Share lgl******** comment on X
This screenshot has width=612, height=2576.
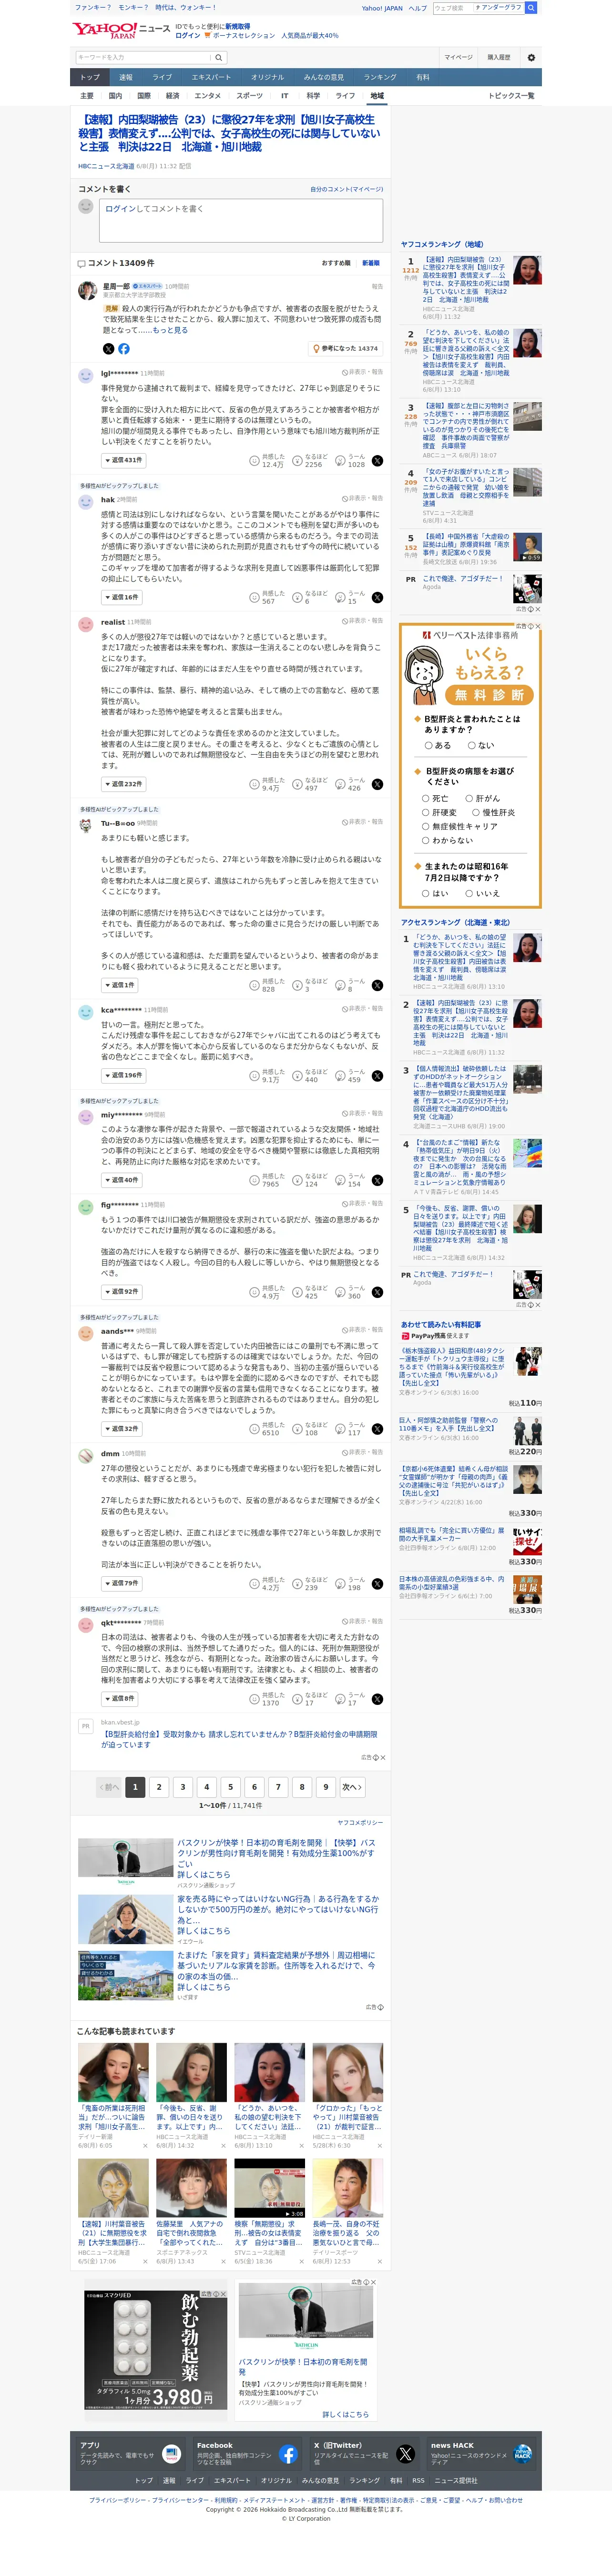377,461
